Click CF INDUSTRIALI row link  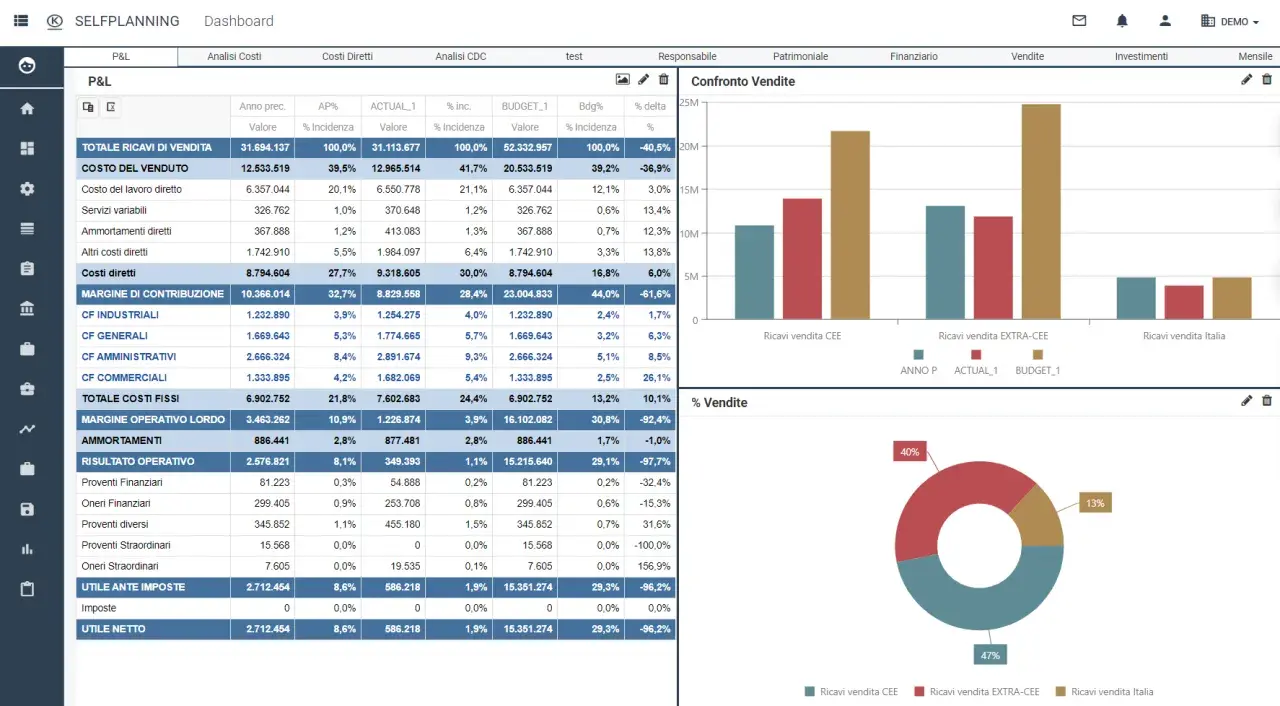click(120, 315)
